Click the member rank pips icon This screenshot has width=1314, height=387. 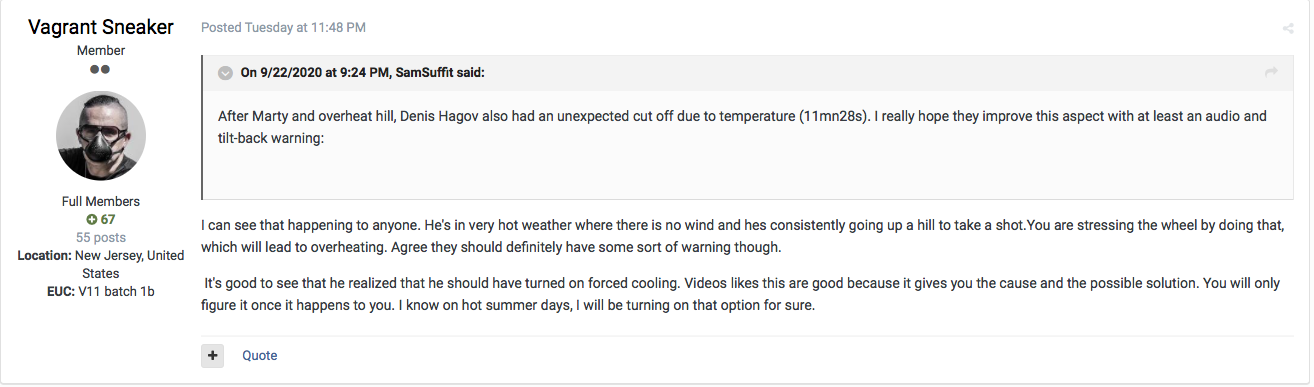[x=101, y=69]
